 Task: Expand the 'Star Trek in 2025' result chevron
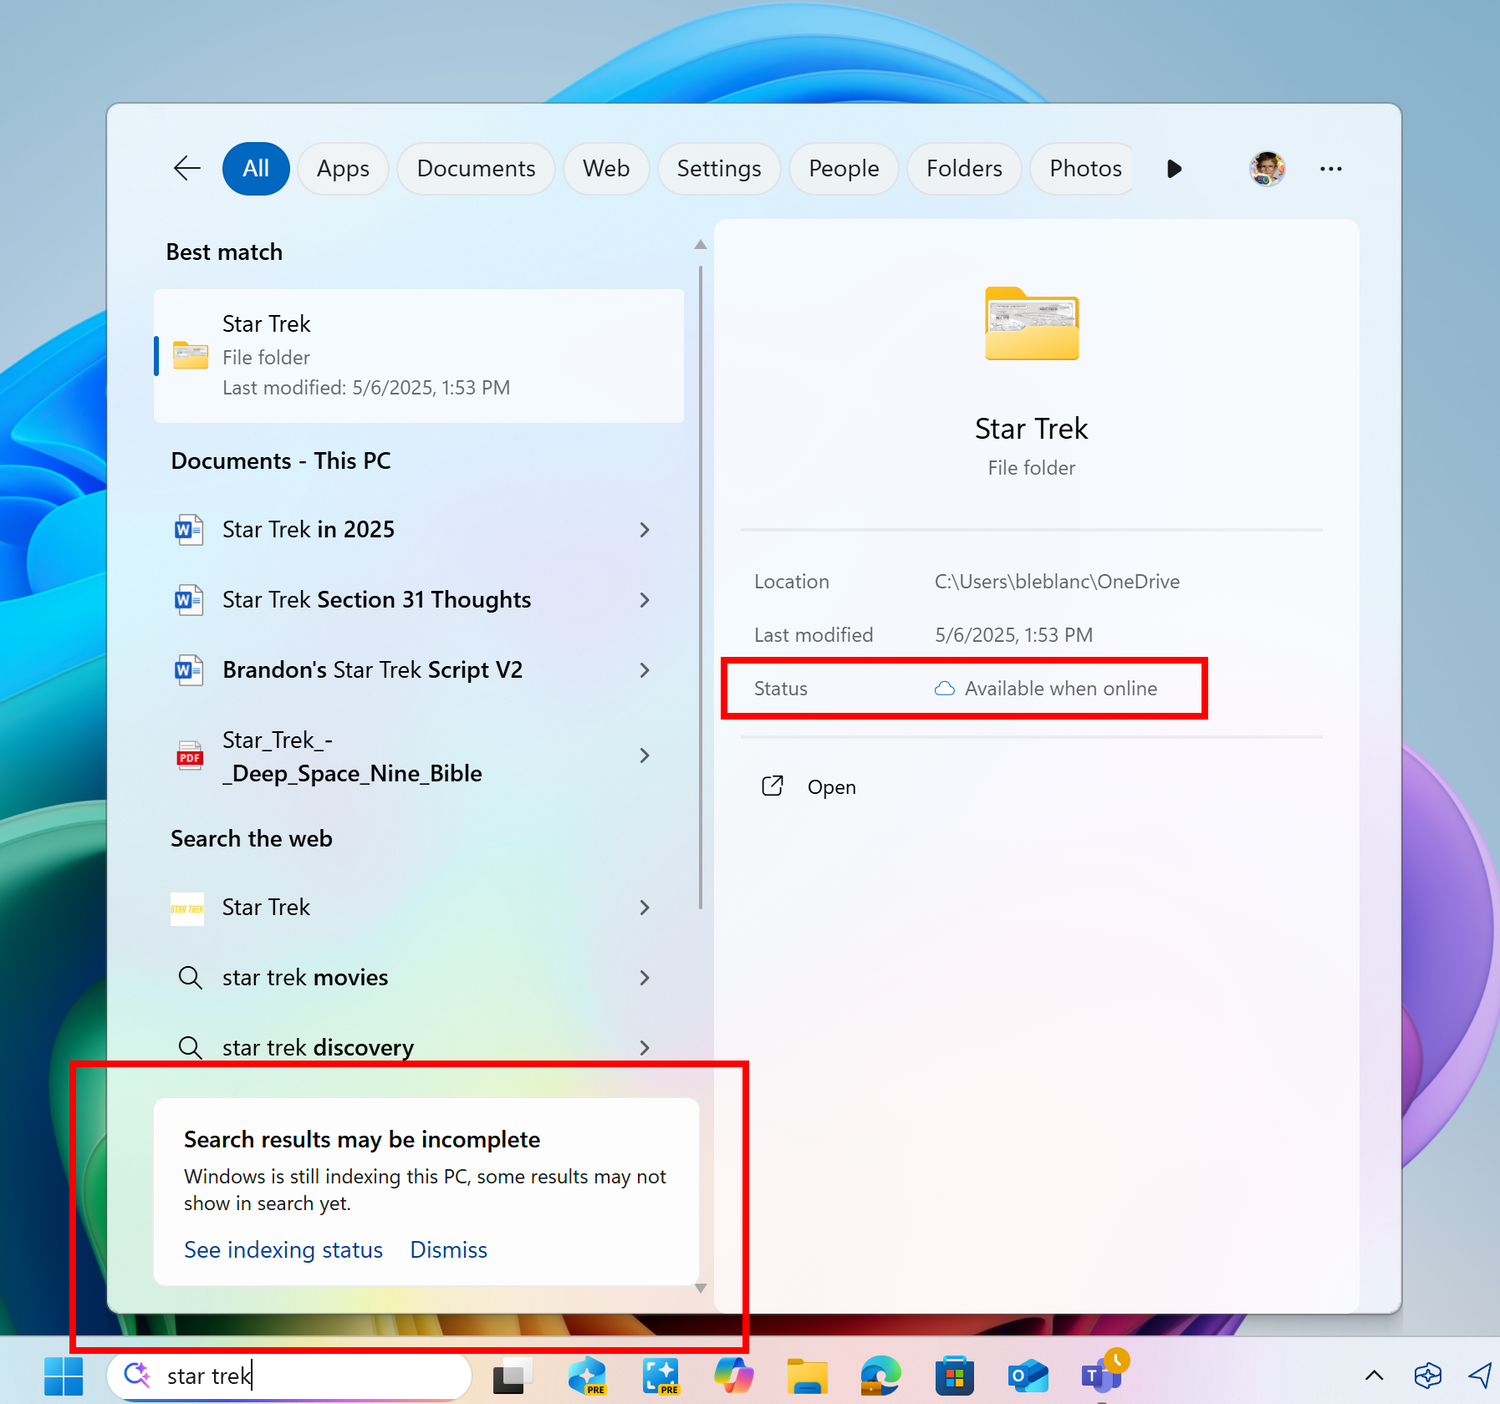(645, 530)
